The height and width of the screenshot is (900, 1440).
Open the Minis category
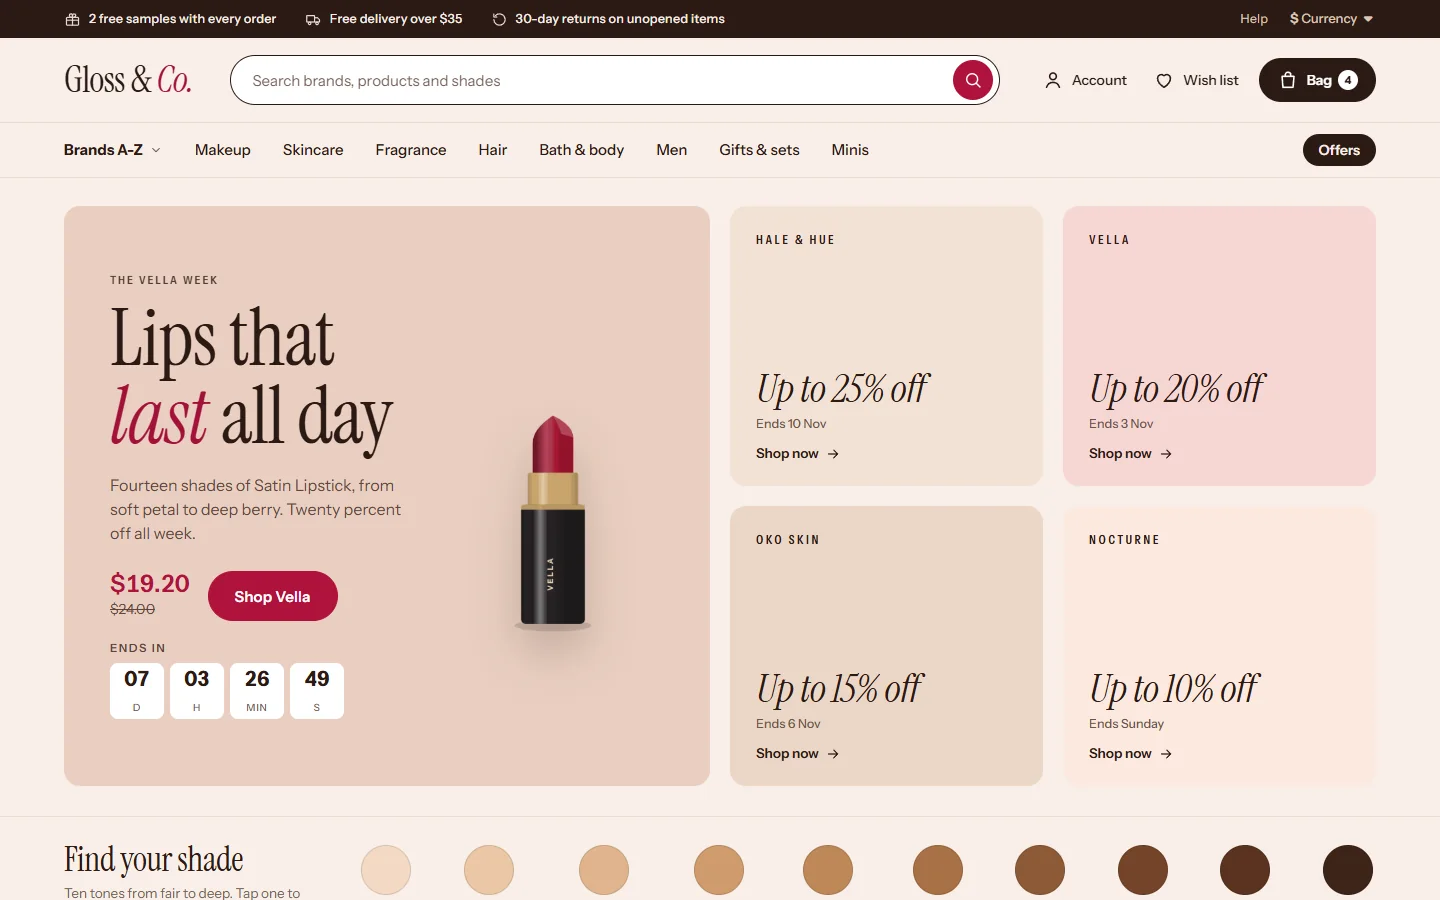pos(850,150)
